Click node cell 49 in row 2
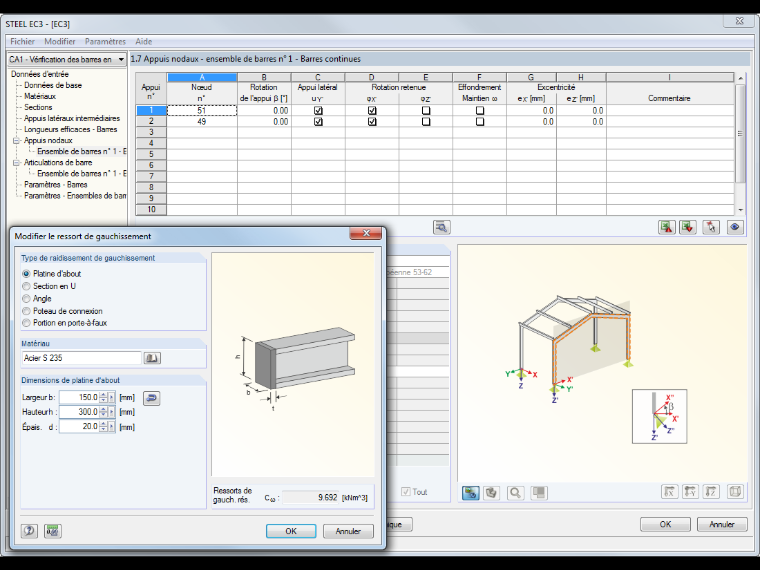Viewport: 760px width, 570px height. pyautogui.click(x=202, y=122)
